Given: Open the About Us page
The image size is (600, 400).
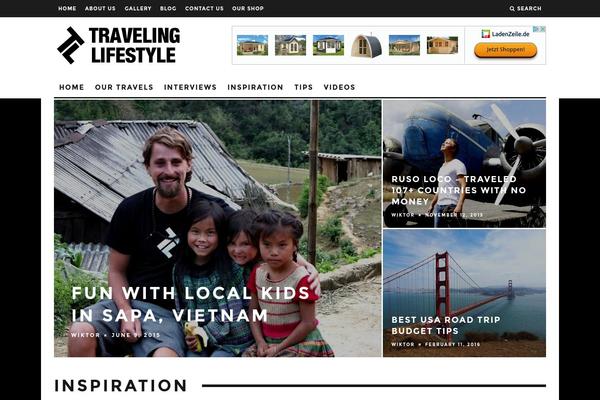Looking at the screenshot, I should pyautogui.click(x=100, y=8).
